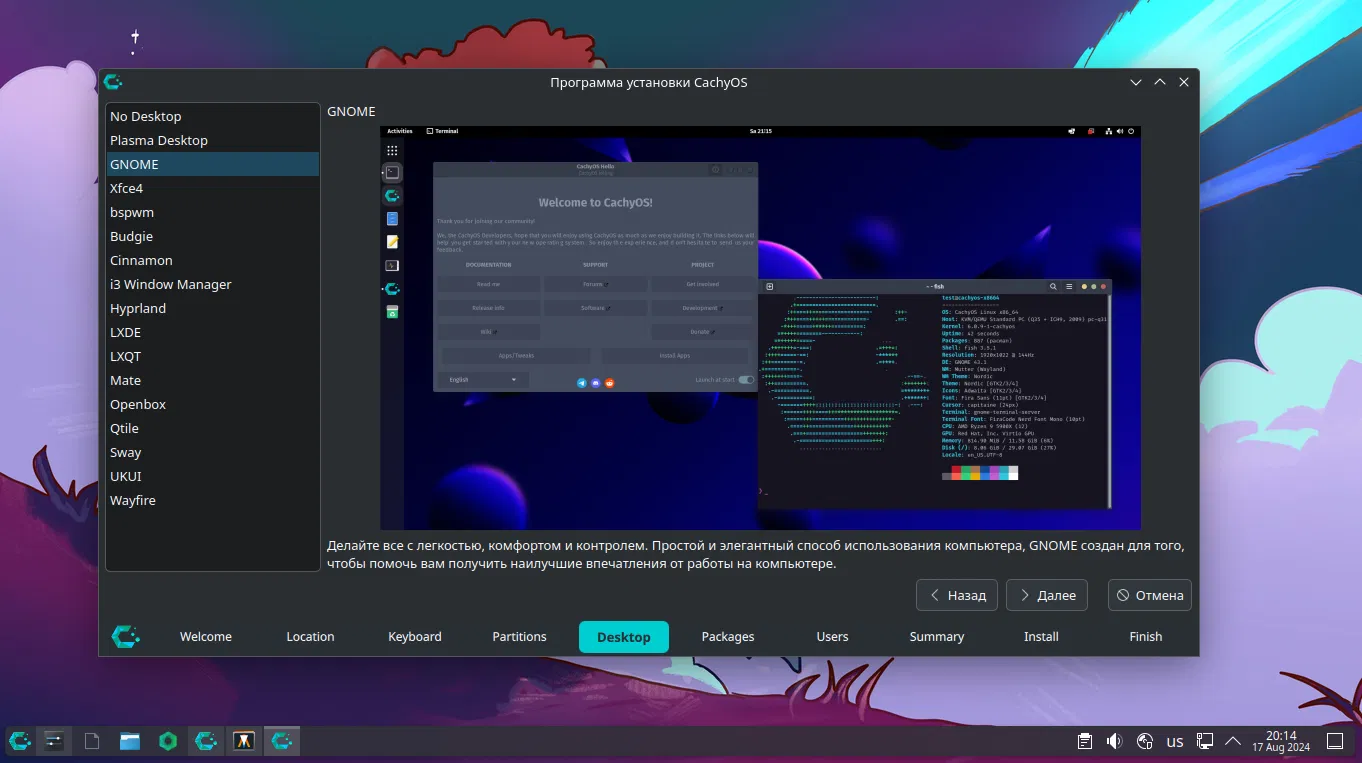Screen dimensions: 1362x763
Task: Select the highlighted CachyOS installer taskbar entry
Action: [282, 741]
